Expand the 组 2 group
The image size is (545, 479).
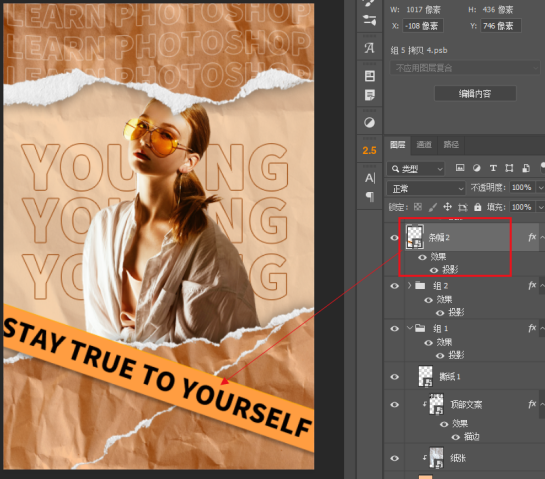click(409, 285)
